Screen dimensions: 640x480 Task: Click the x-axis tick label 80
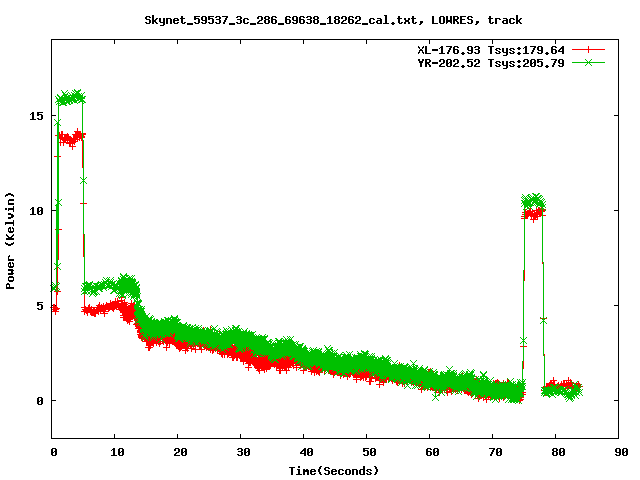coord(558,452)
